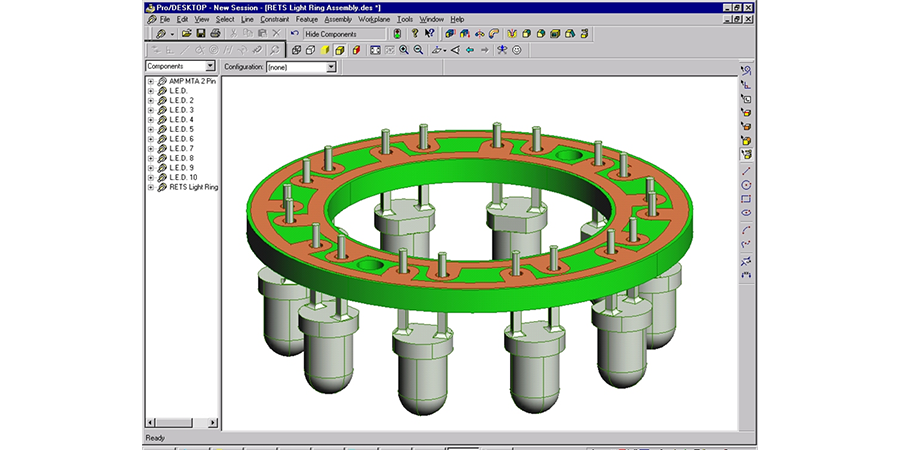Screen dimensions: 900x450
Task: Expand the AMP MTA 2 Pin node
Action: click(x=151, y=81)
